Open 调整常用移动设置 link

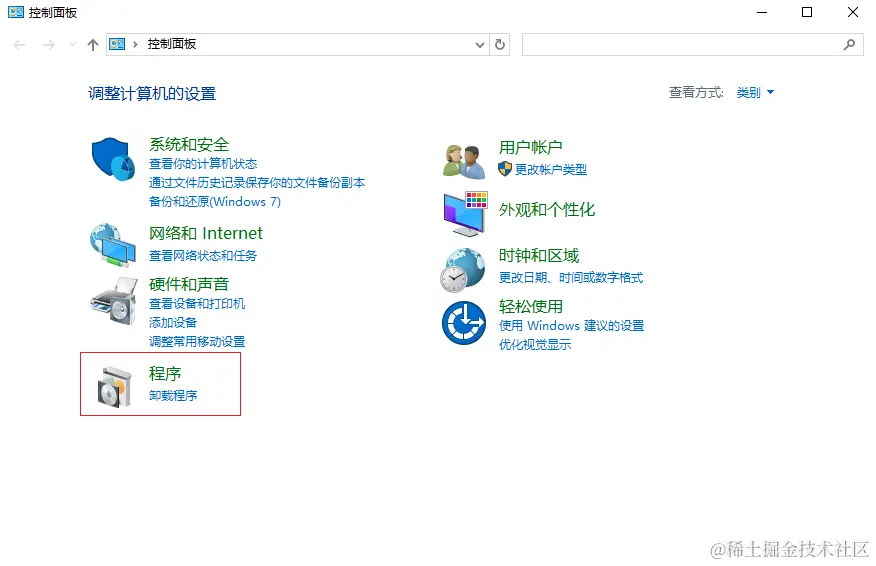coord(197,341)
